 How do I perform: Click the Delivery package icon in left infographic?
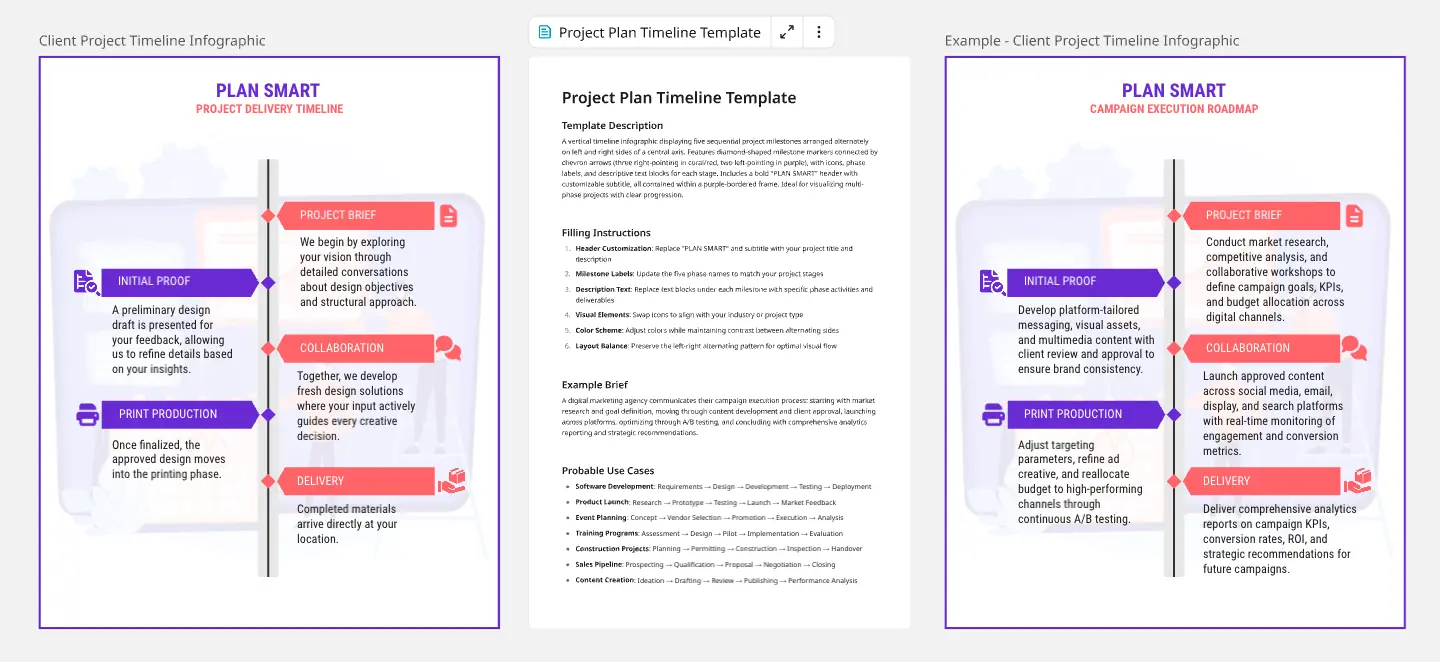point(451,481)
